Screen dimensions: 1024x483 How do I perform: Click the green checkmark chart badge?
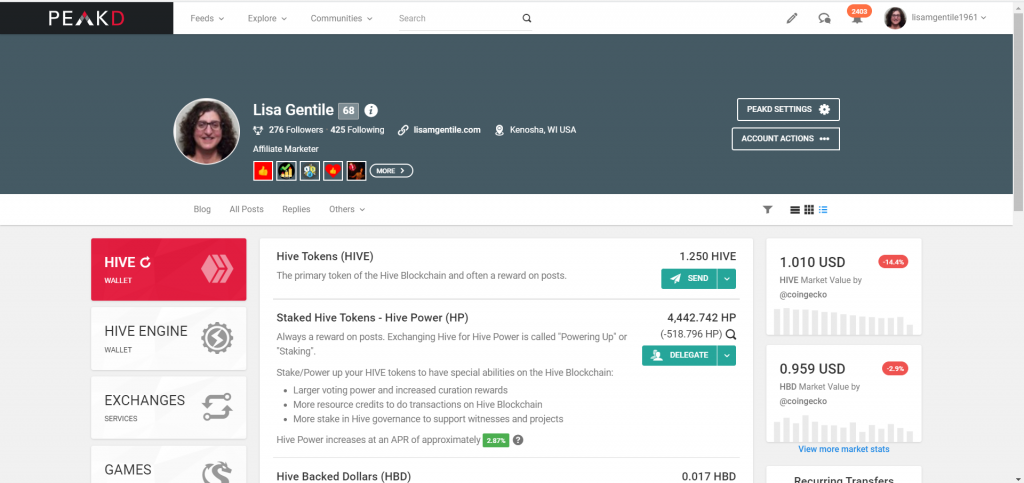pyautogui.click(x=286, y=171)
